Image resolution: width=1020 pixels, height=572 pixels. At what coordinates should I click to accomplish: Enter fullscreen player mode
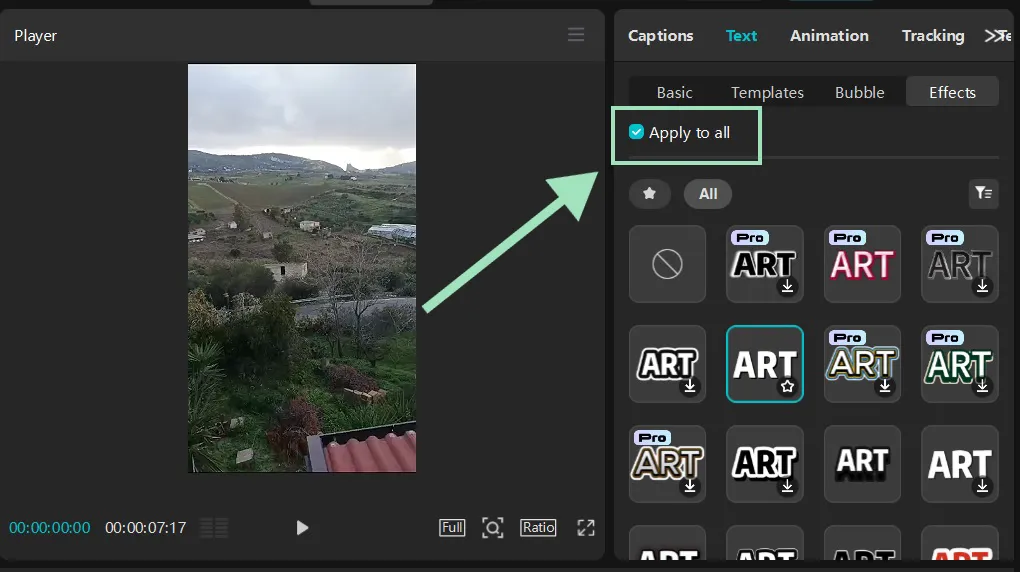coord(586,528)
